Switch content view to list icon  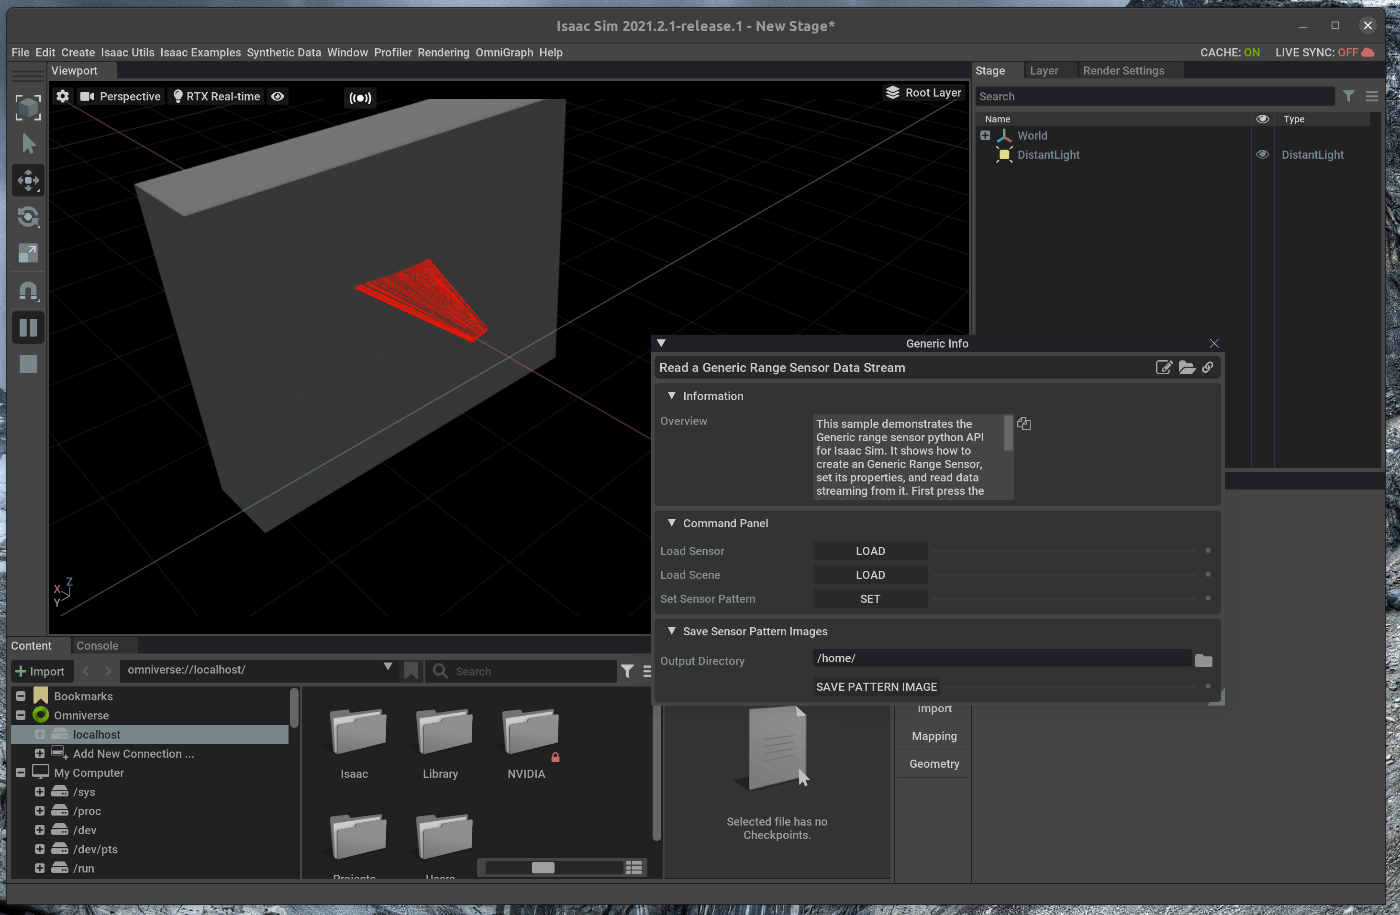(634, 867)
